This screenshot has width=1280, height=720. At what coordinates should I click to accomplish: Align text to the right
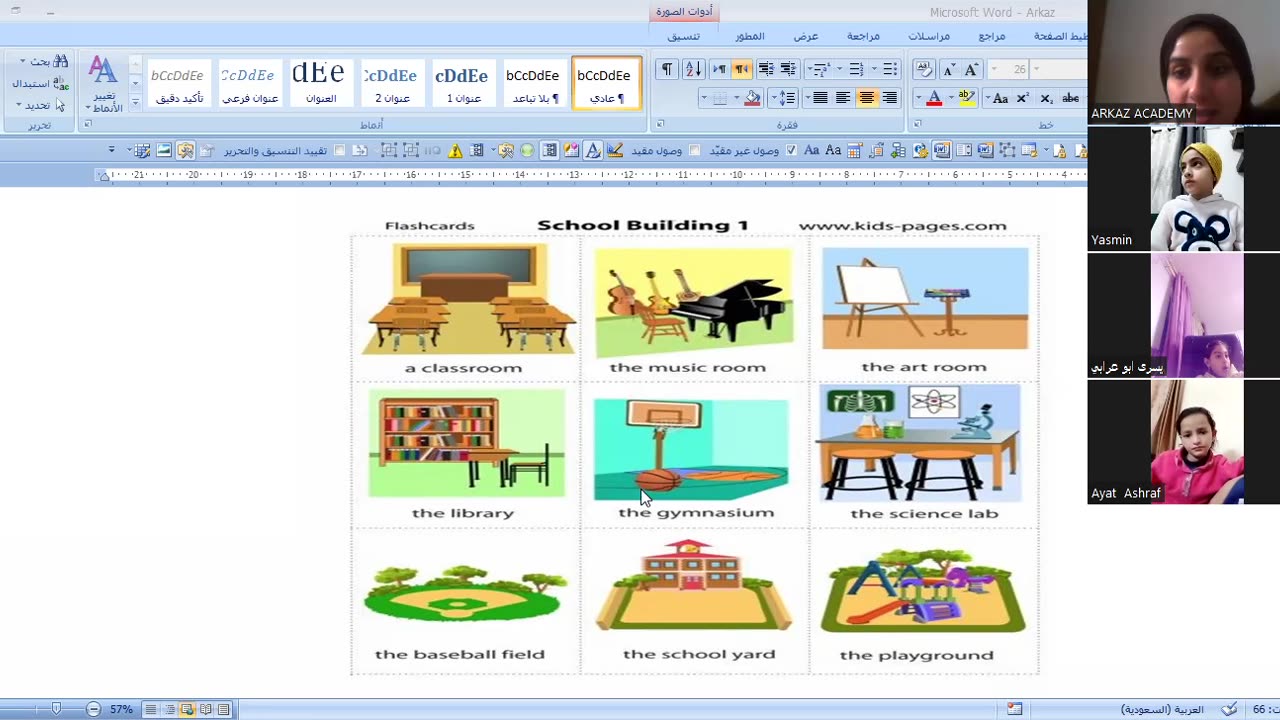point(889,98)
